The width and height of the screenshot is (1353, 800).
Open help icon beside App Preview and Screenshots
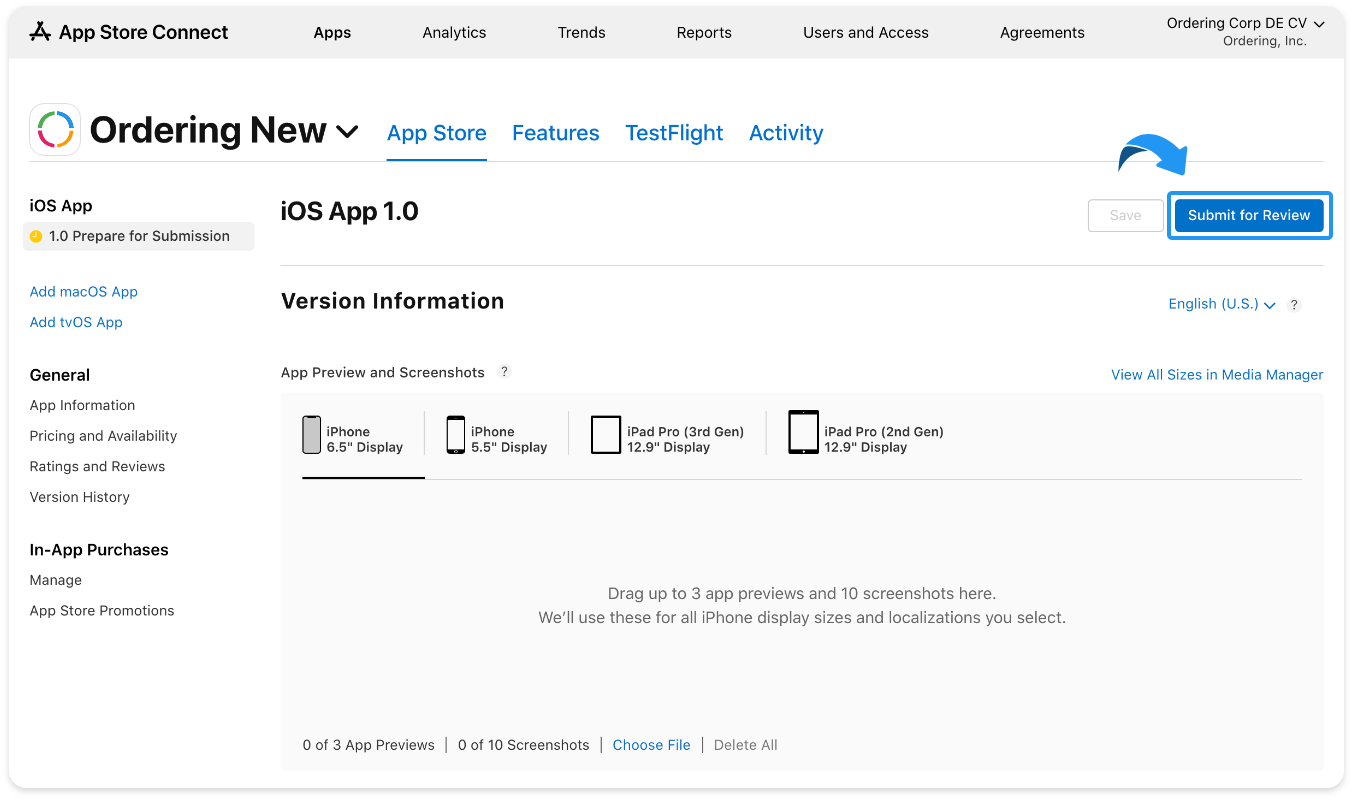(x=505, y=372)
